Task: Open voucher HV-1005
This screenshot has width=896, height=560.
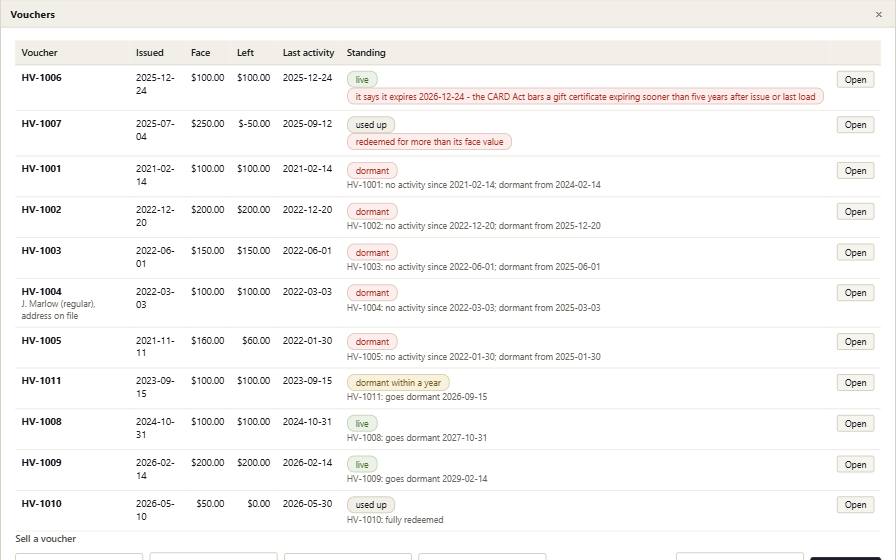Action: click(855, 342)
